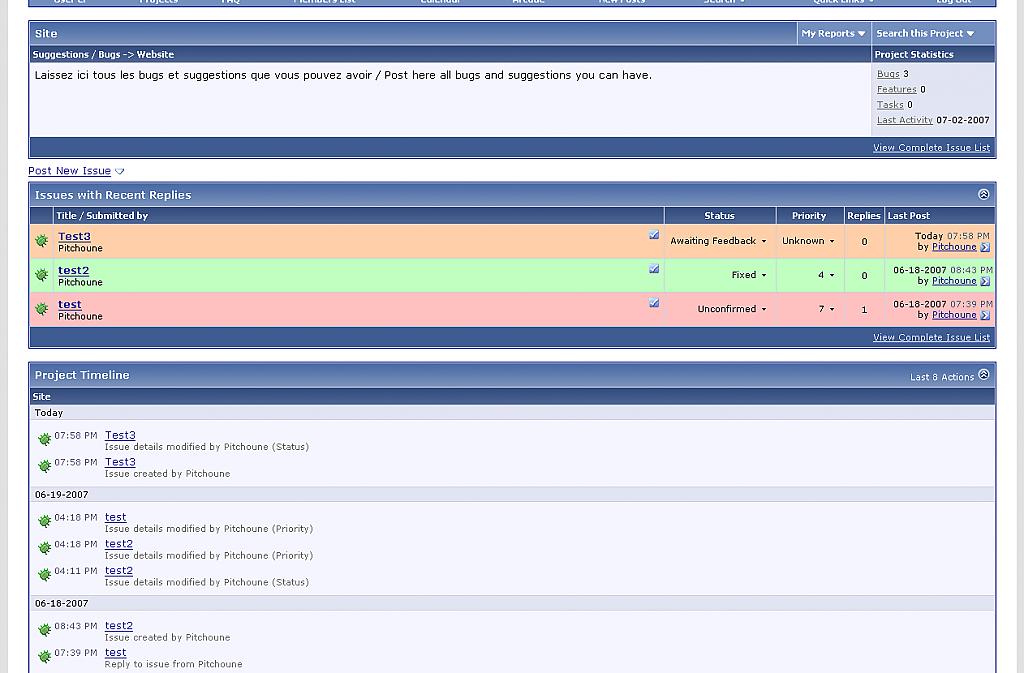
Task: Click the Post New Issue link
Action: (x=70, y=171)
